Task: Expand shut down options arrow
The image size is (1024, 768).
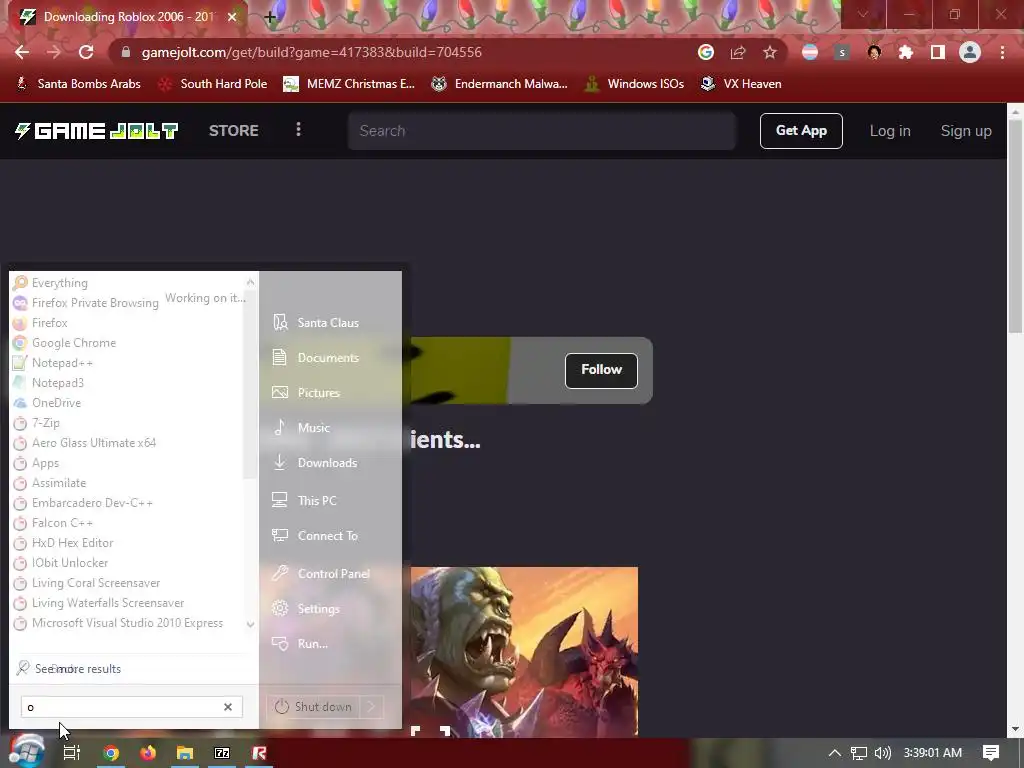Action: pyautogui.click(x=371, y=707)
